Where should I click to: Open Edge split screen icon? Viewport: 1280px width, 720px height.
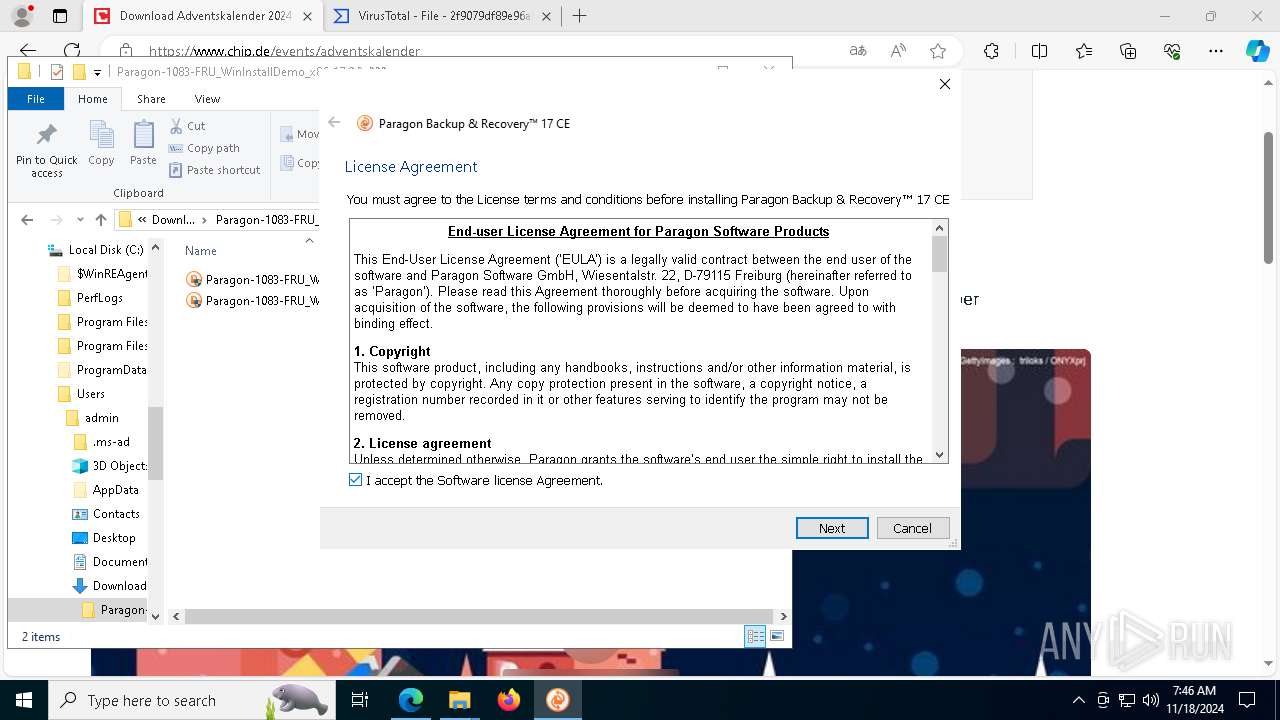1039,51
